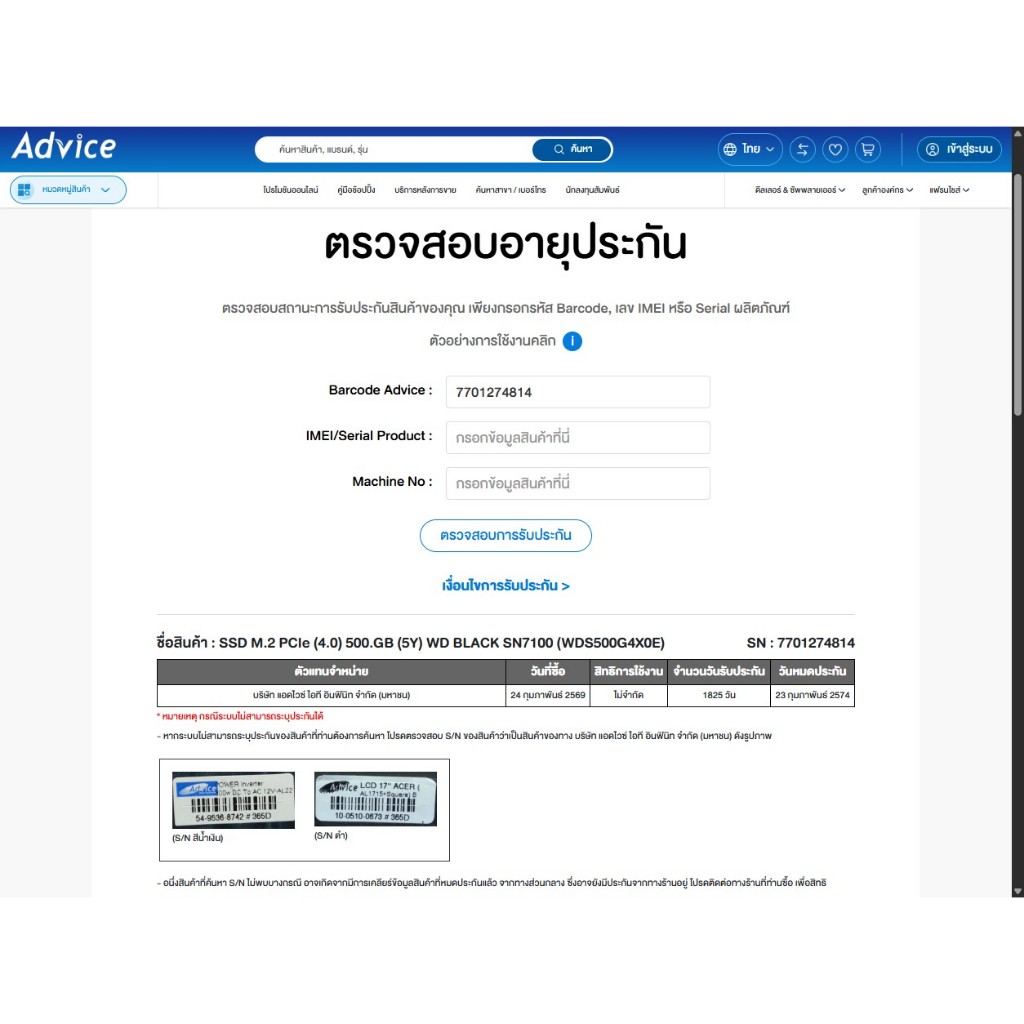This screenshot has width=1024, height=1024.
Task: Expand the ลูกค้าองค์กร menu
Action: pos(887,190)
